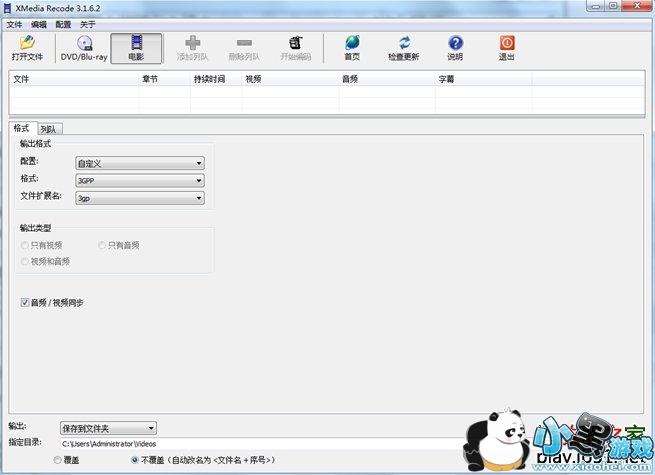Open the DVD/Blu-ray disc source

84,48
